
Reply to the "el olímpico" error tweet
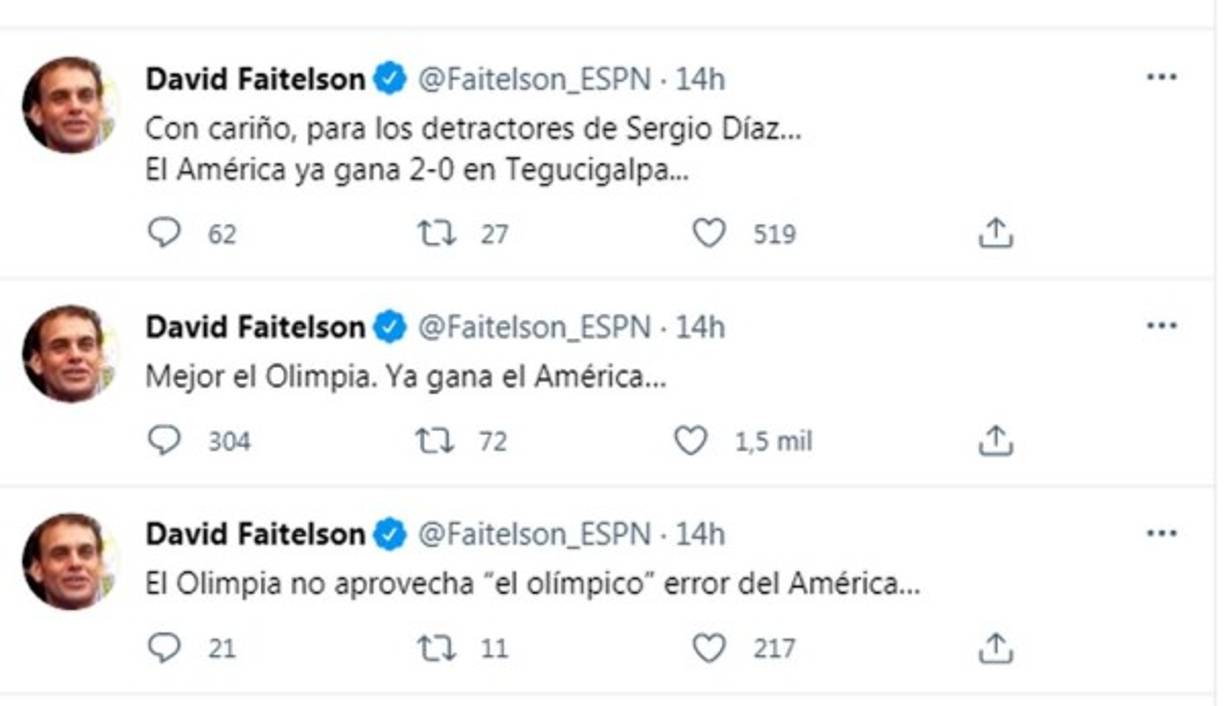pos(164,648)
